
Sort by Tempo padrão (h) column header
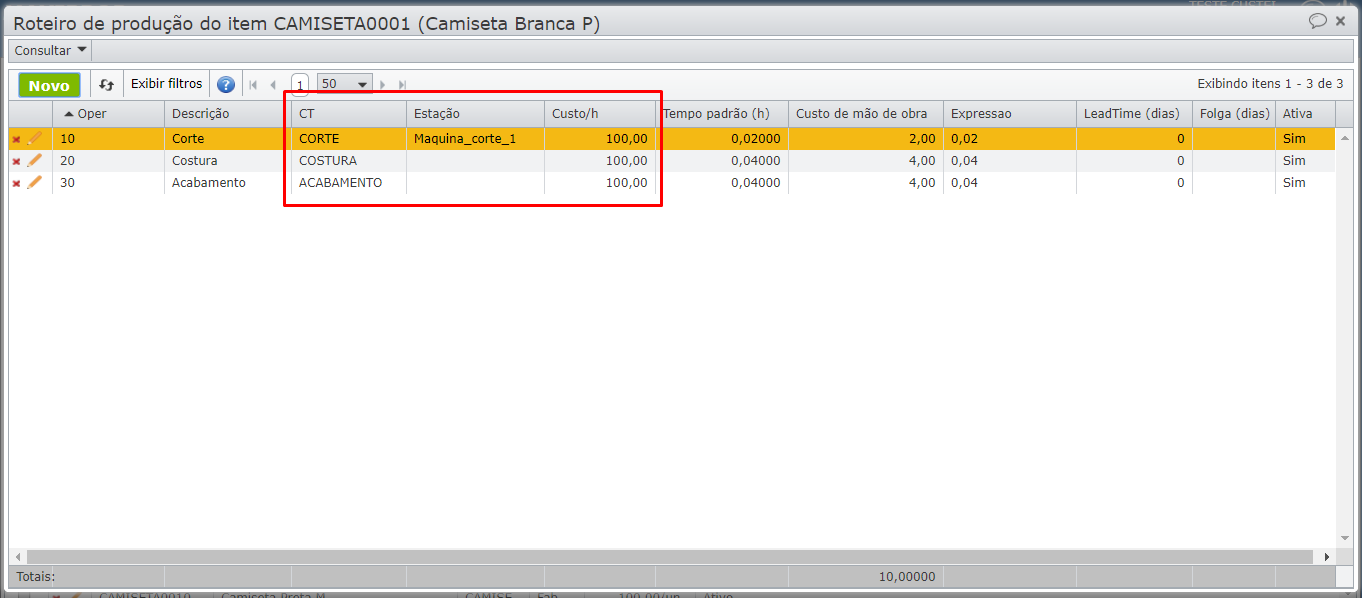tap(722, 113)
